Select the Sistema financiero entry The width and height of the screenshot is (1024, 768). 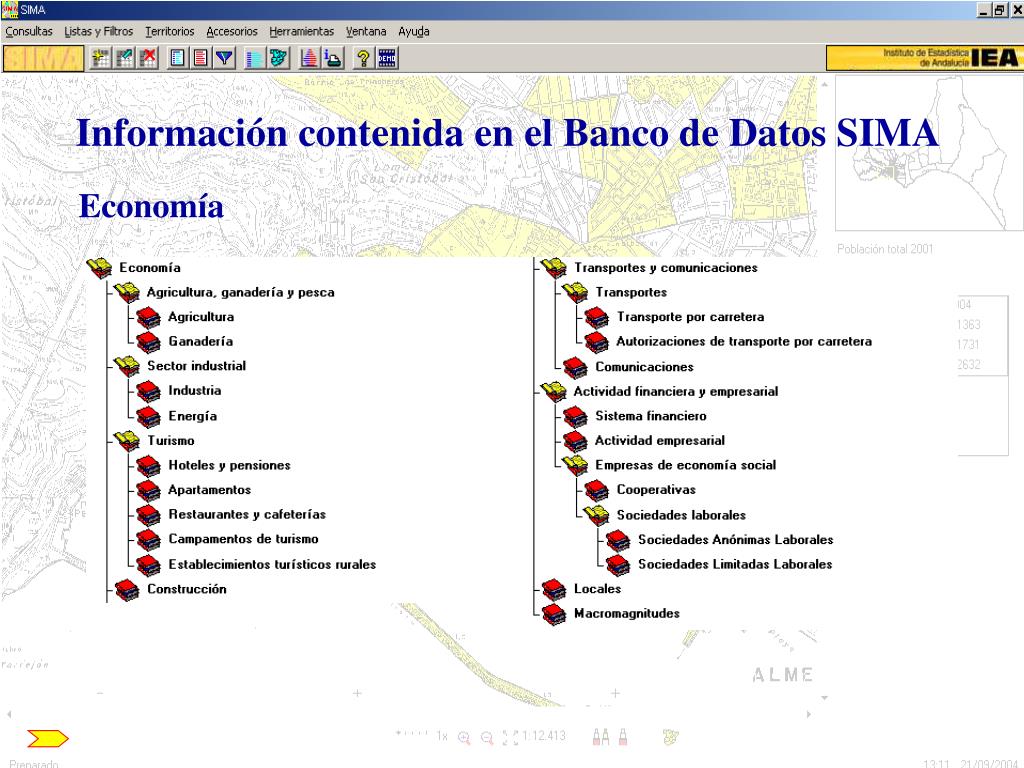(x=650, y=416)
